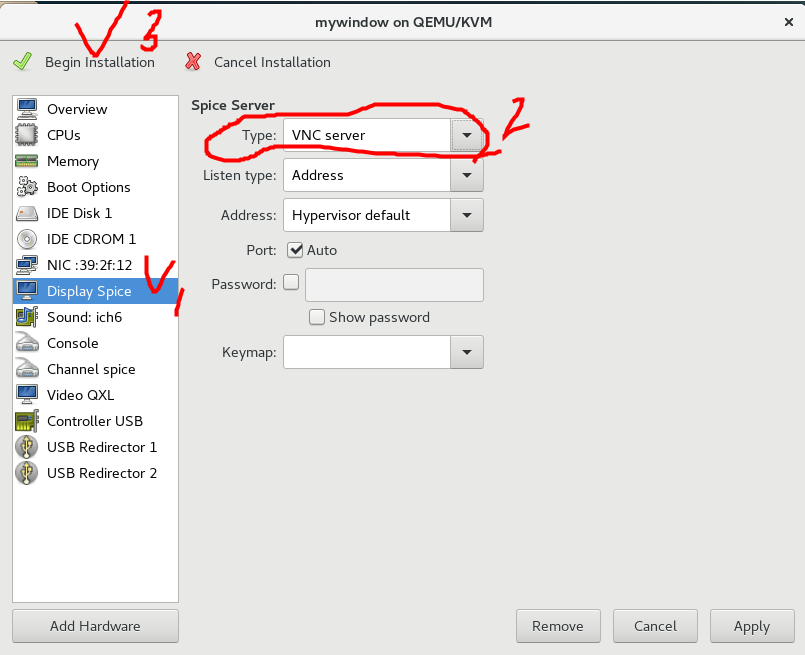
Task: Select IDE CDROM 1 entry
Action: (95, 239)
